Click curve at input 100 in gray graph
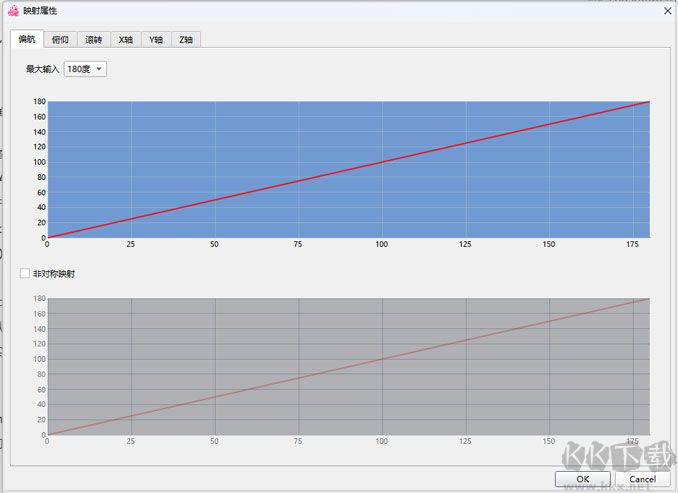678x493 pixels. click(381, 359)
